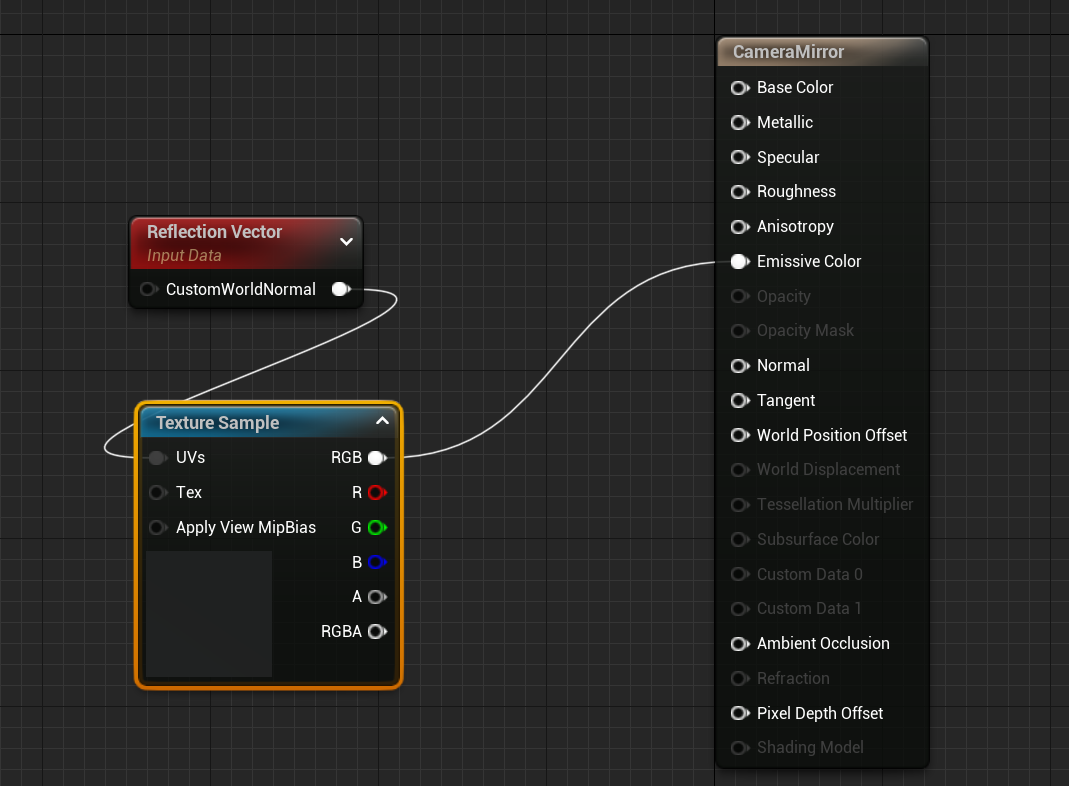This screenshot has height=786, width=1069.
Task: Select the CameraMirror node title bar
Action: 823,52
